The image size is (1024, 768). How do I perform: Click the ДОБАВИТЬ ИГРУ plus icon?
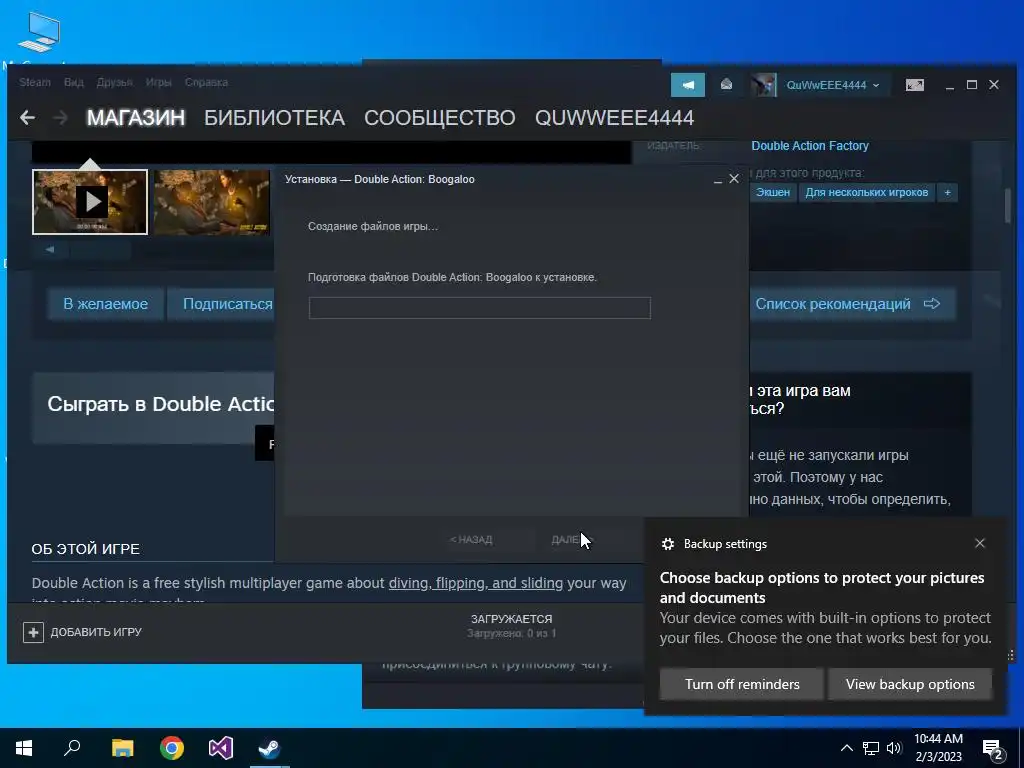point(33,632)
